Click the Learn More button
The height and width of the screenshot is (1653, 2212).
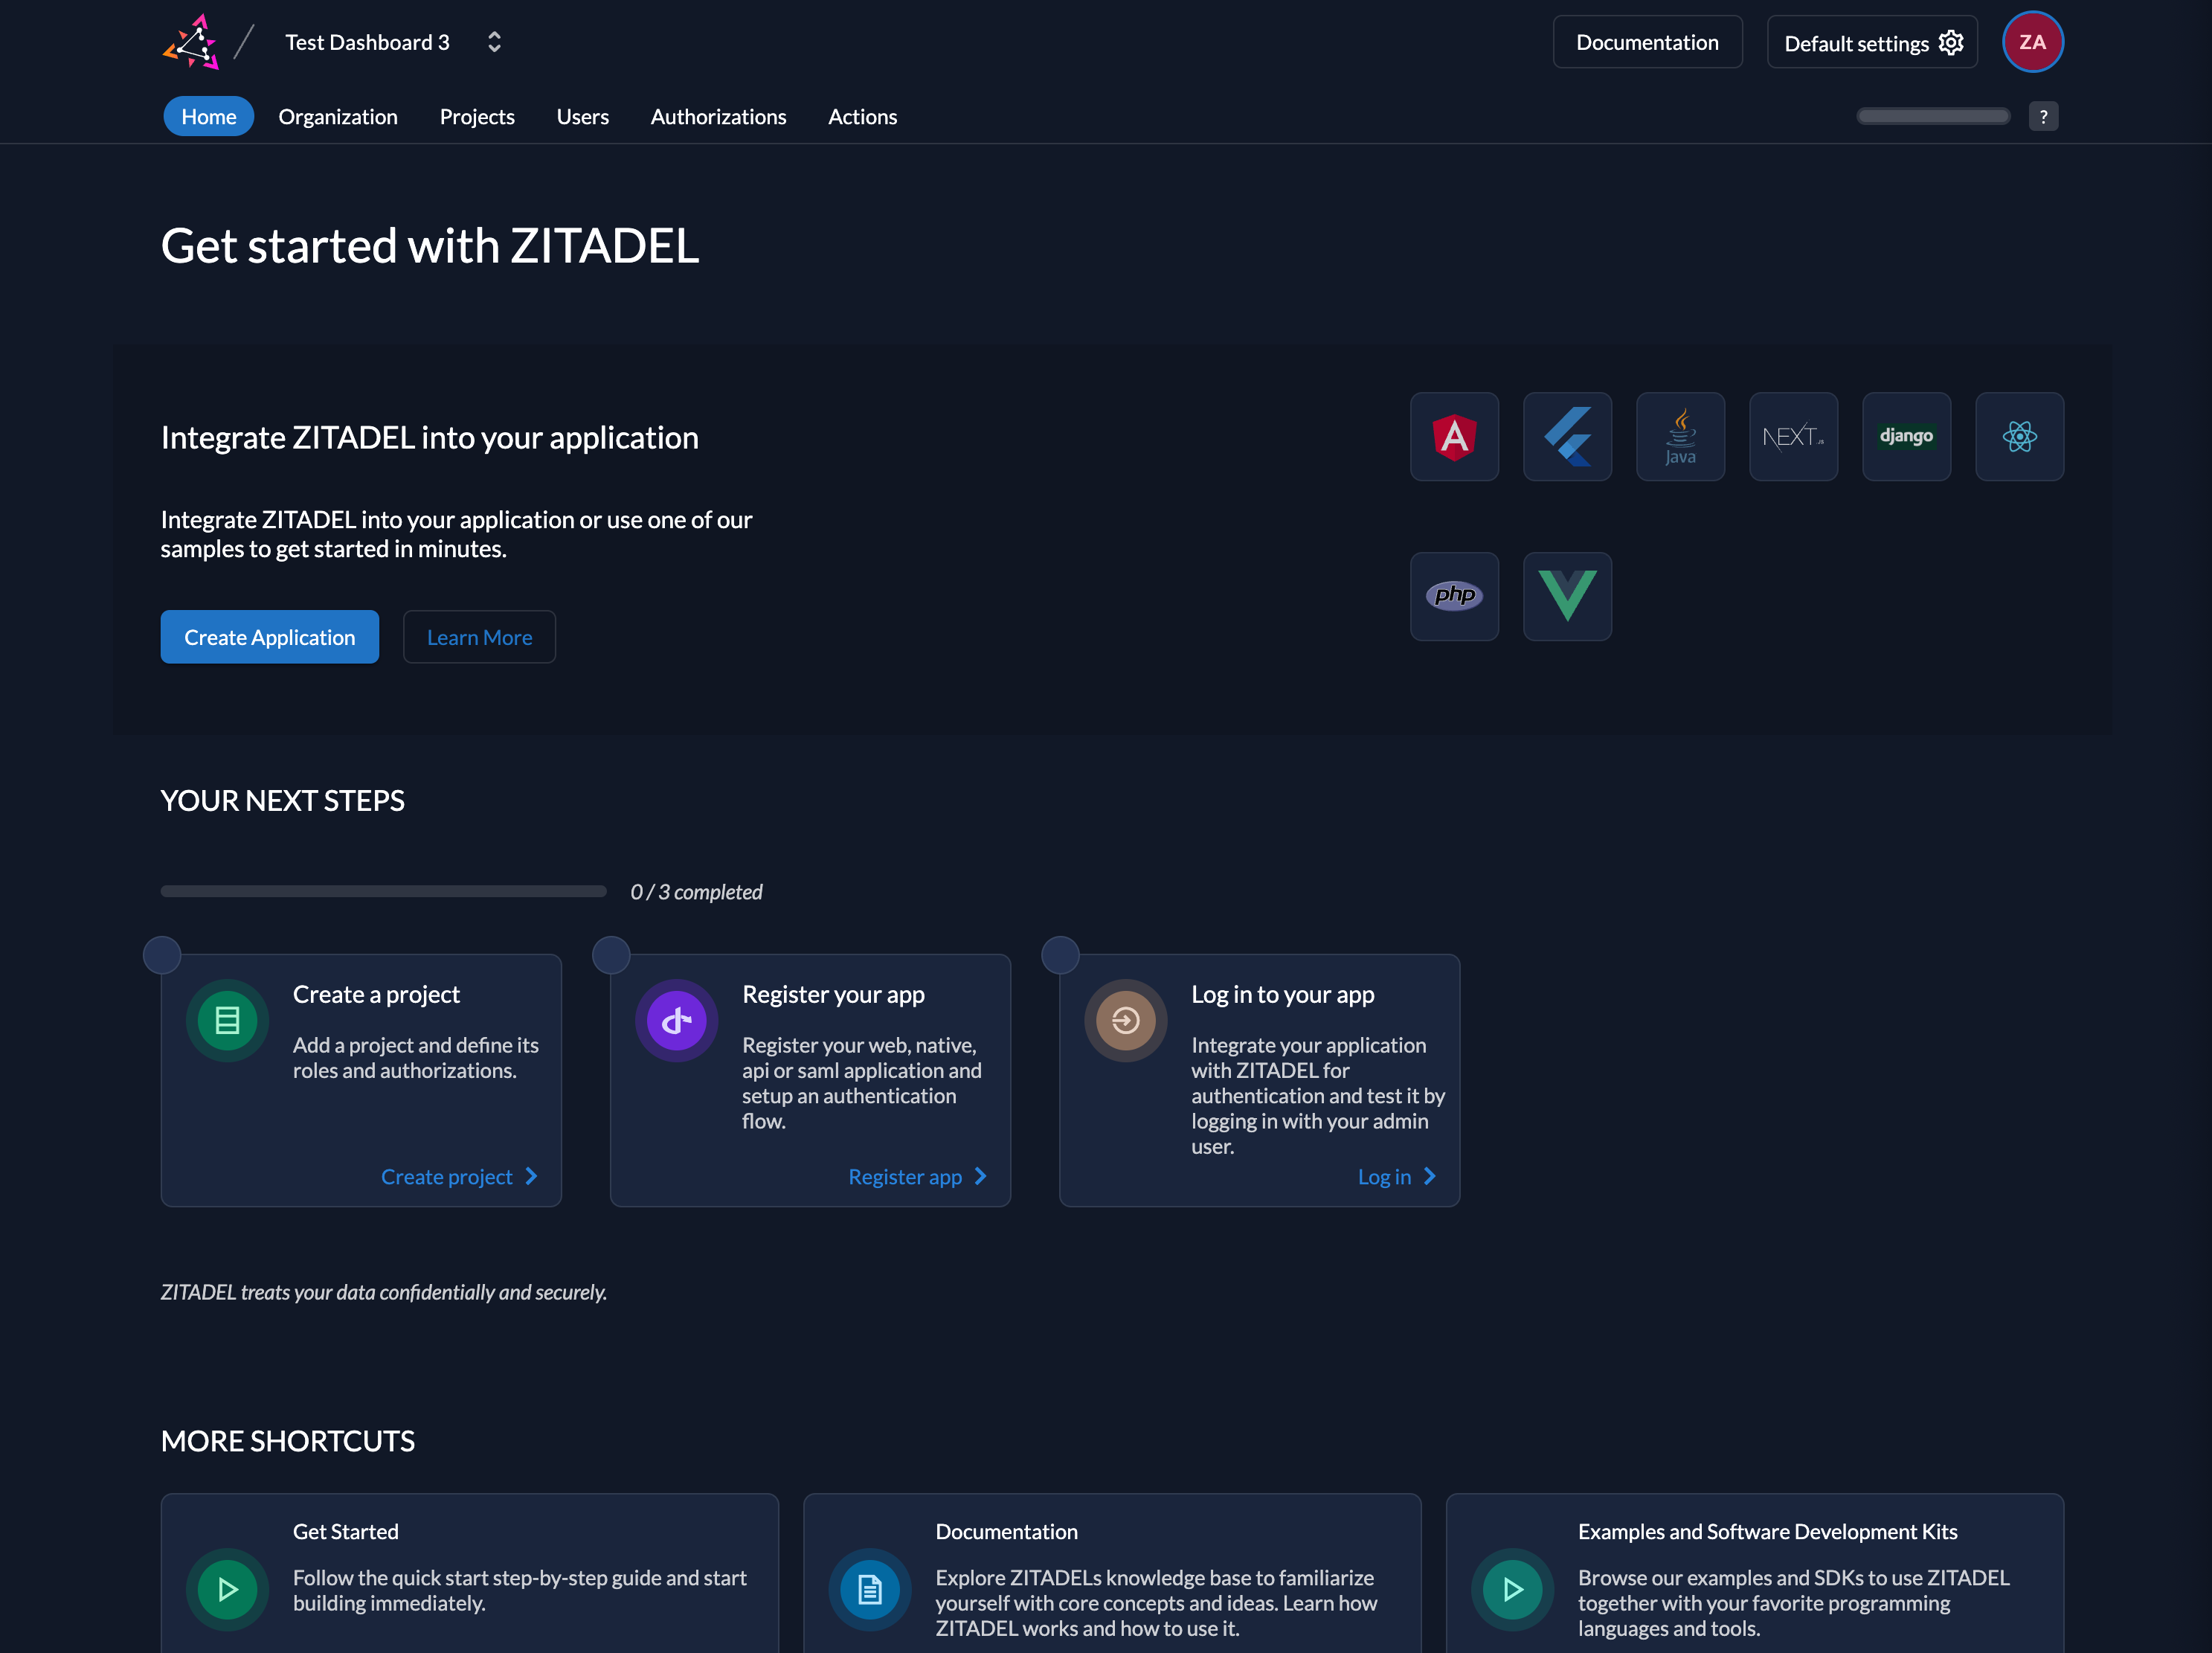tap(479, 637)
